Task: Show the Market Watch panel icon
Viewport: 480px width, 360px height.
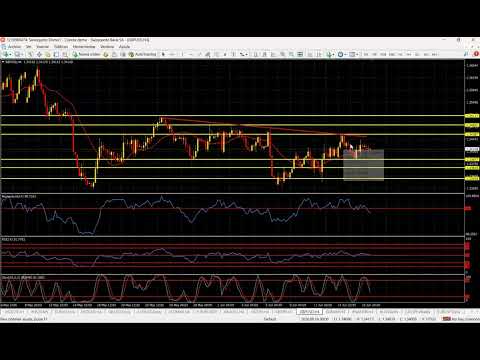Action: pos(30,54)
